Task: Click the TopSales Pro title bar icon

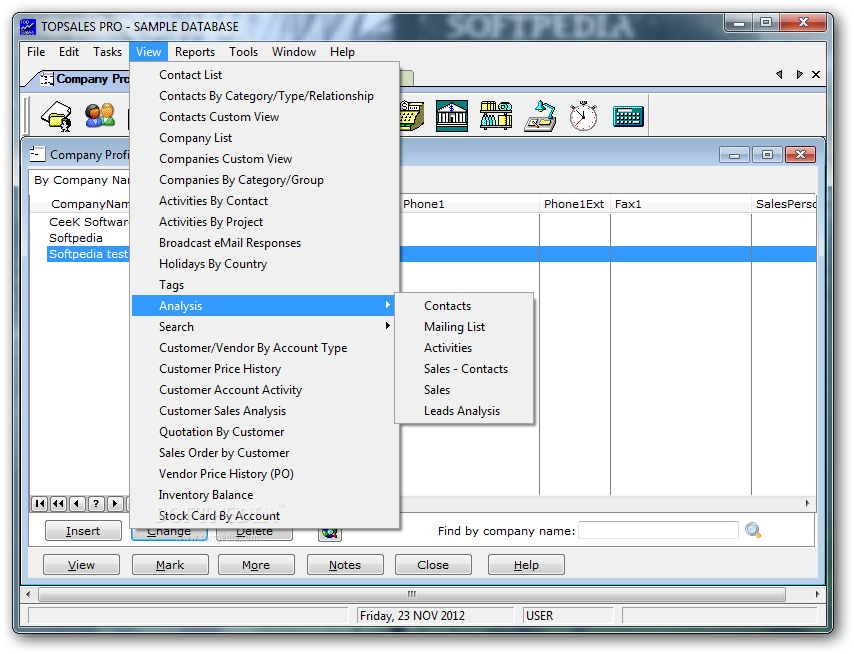Action: (x=28, y=27)
